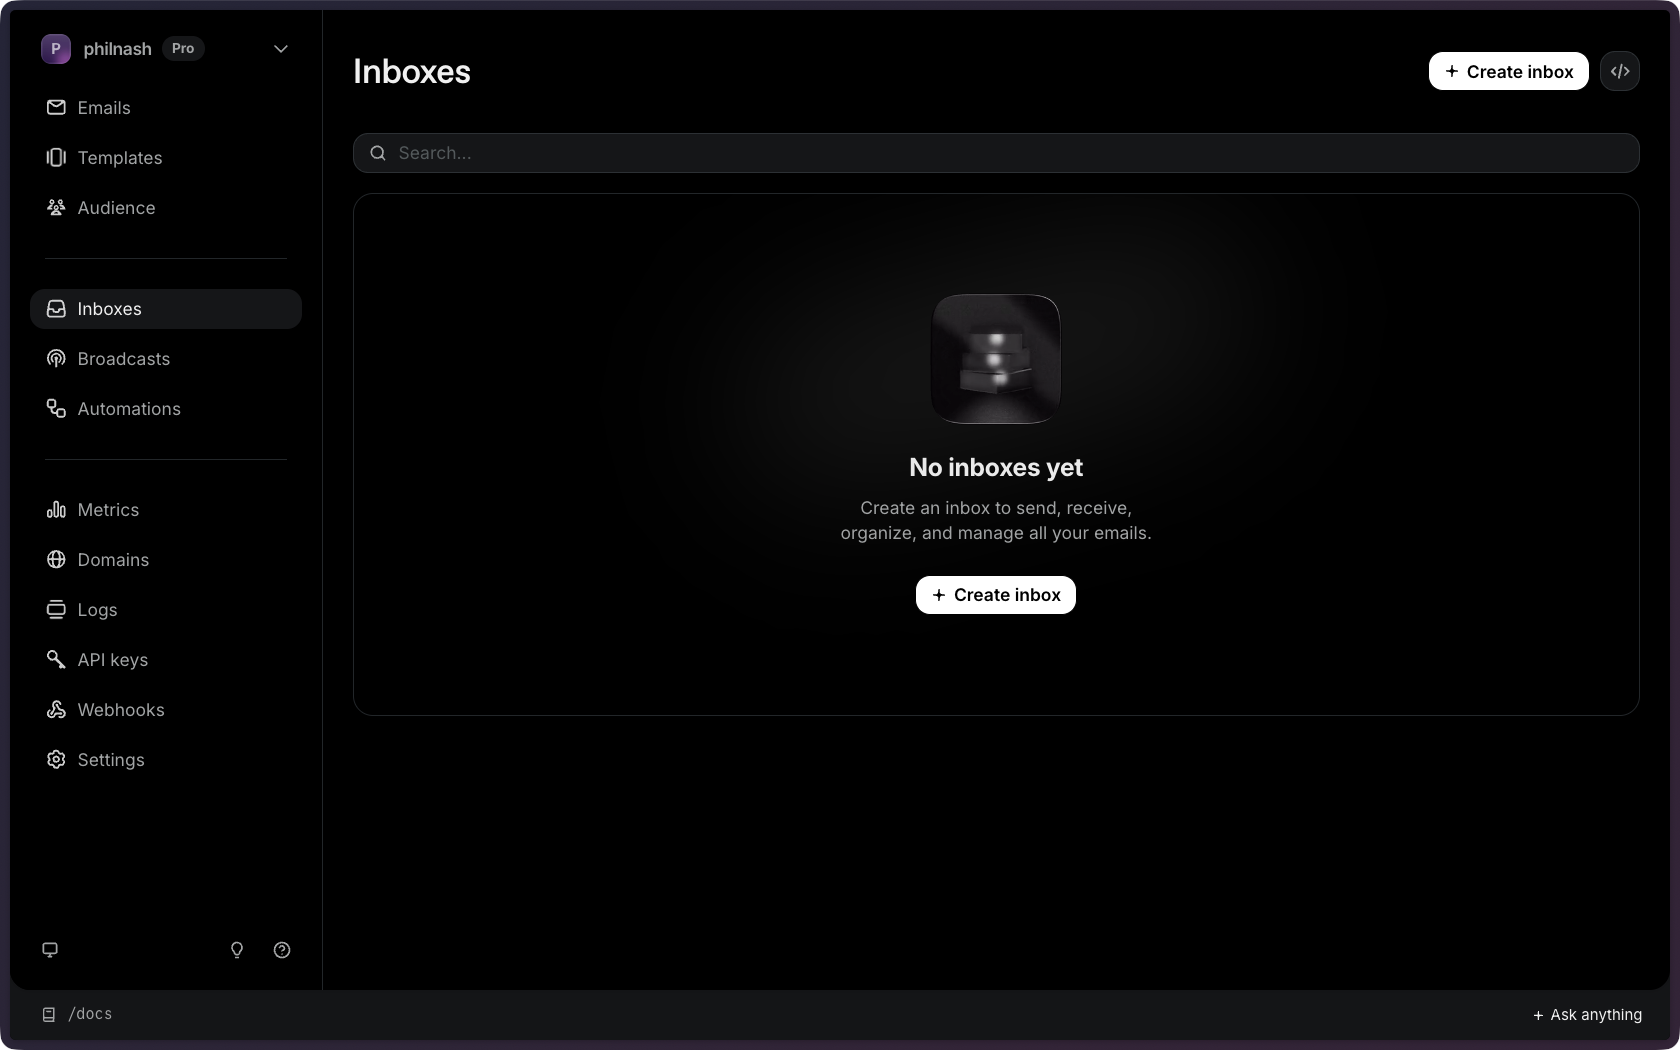Click the "Pro" plan badge
The height and width of the screenshot is (1050, 1680).
click(183, 48)
